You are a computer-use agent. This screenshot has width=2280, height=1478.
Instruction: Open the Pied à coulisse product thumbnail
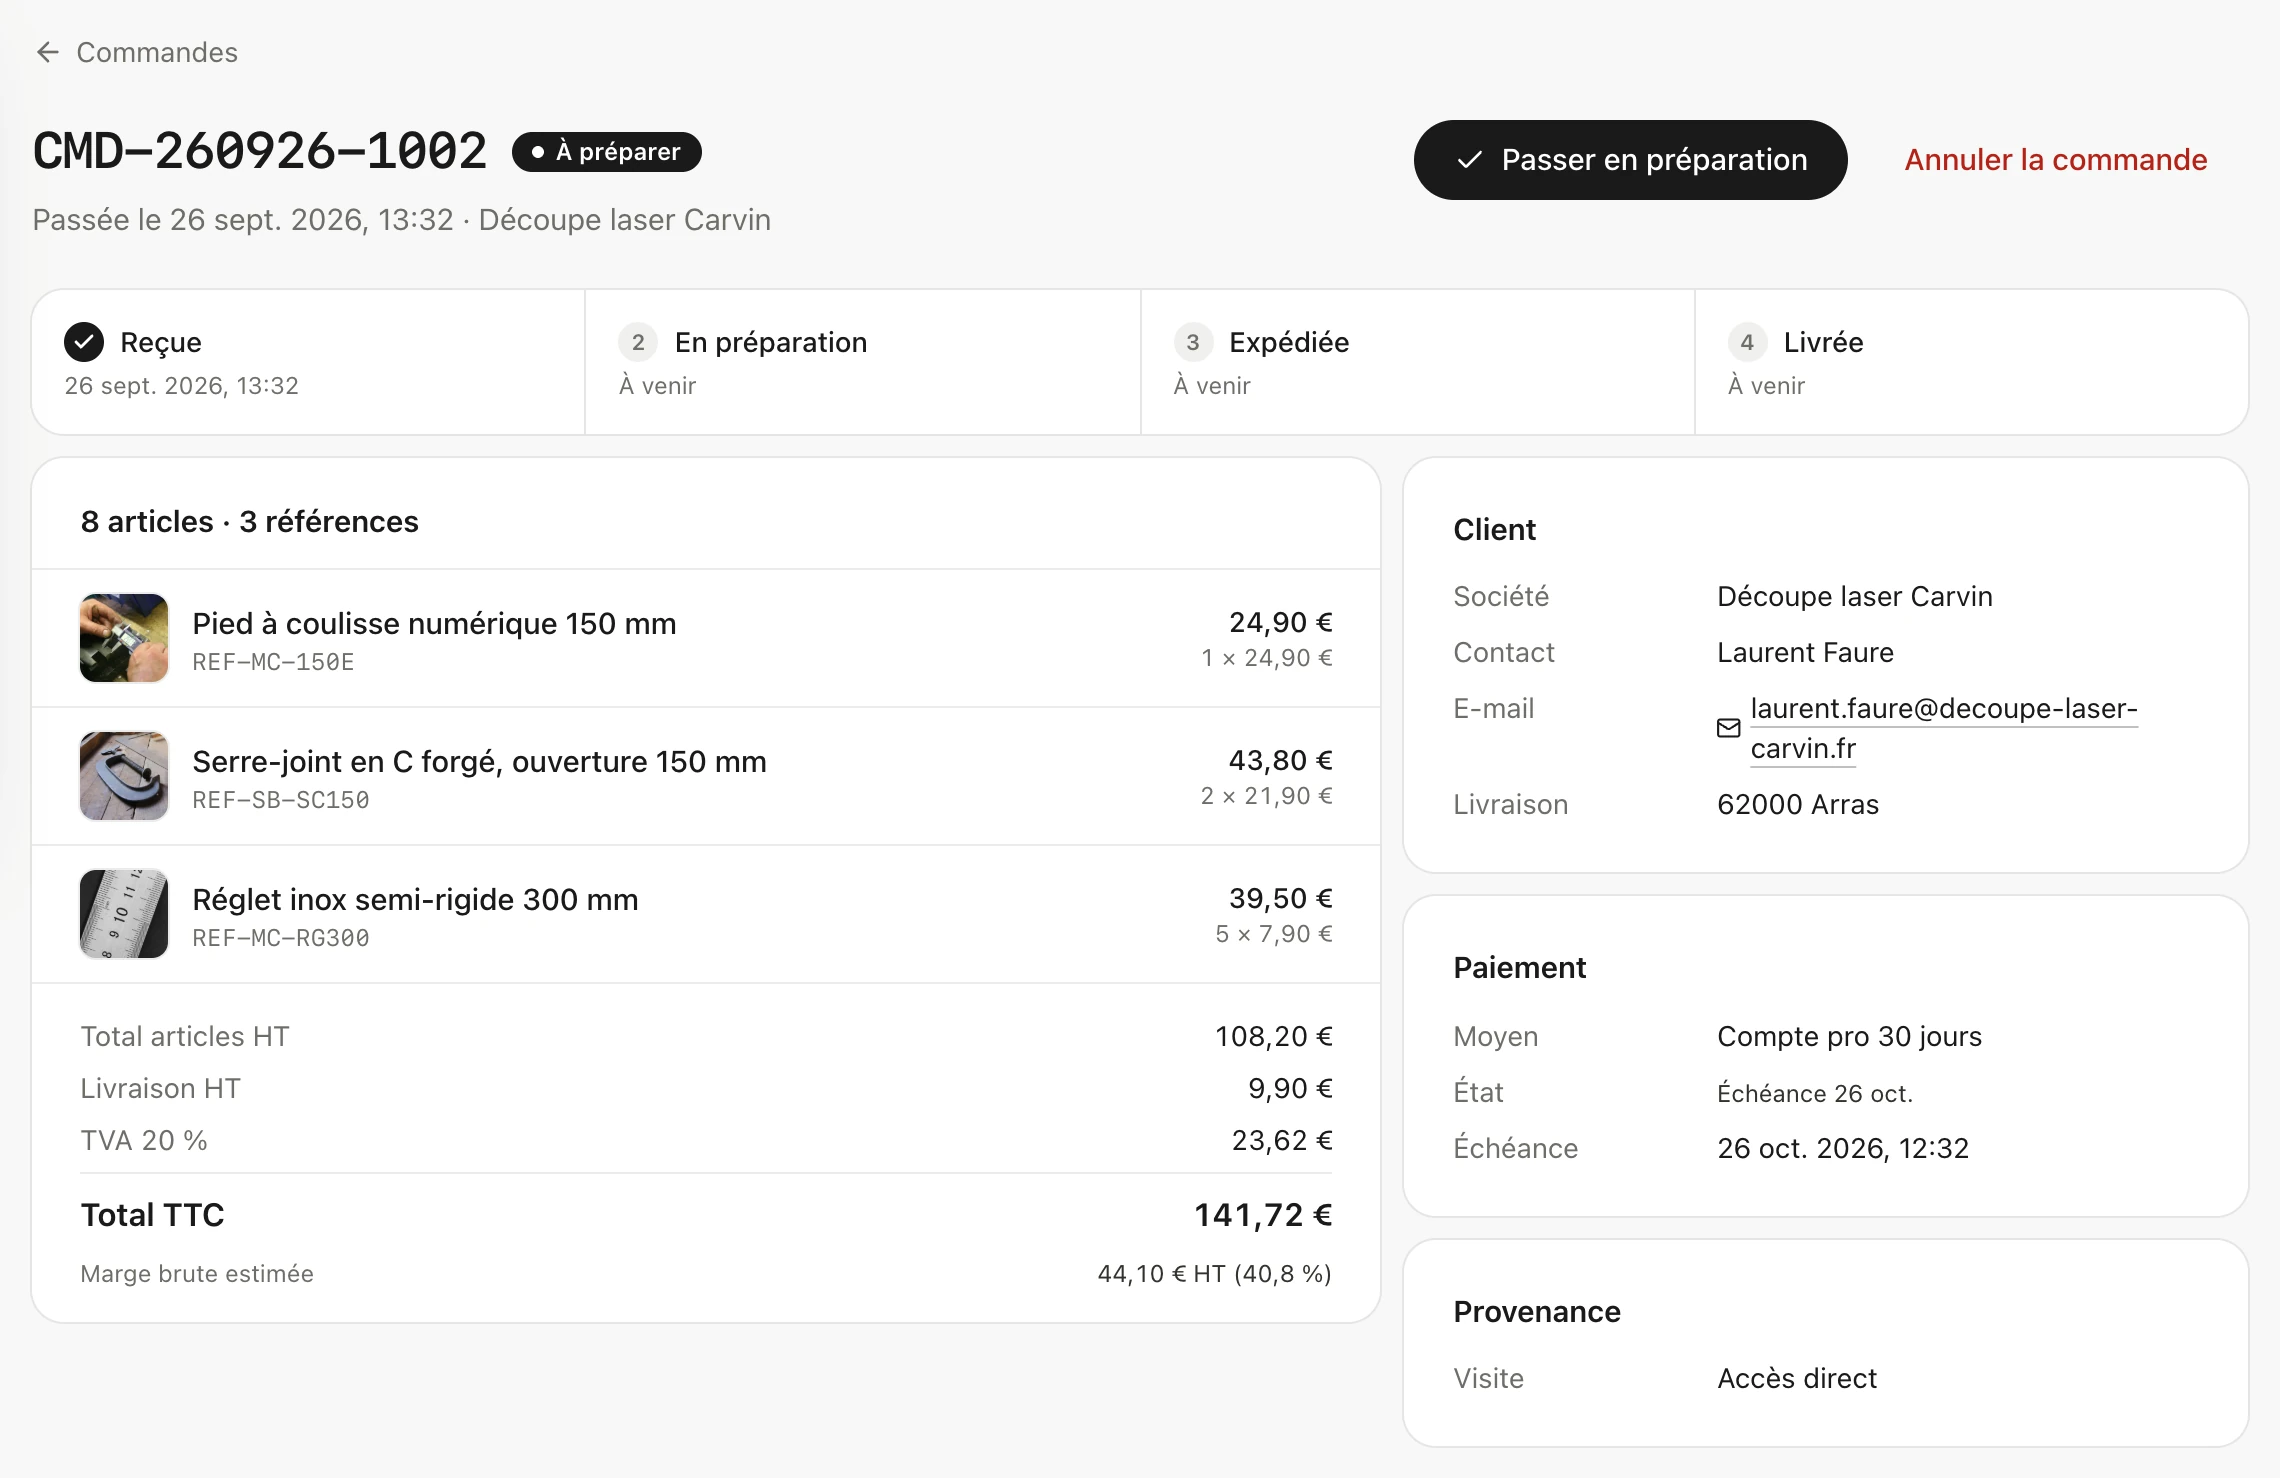point(124,638)
